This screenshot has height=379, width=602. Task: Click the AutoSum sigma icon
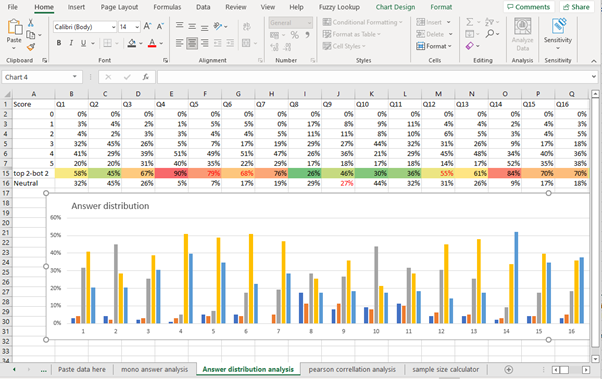click(x=470, y=22)
